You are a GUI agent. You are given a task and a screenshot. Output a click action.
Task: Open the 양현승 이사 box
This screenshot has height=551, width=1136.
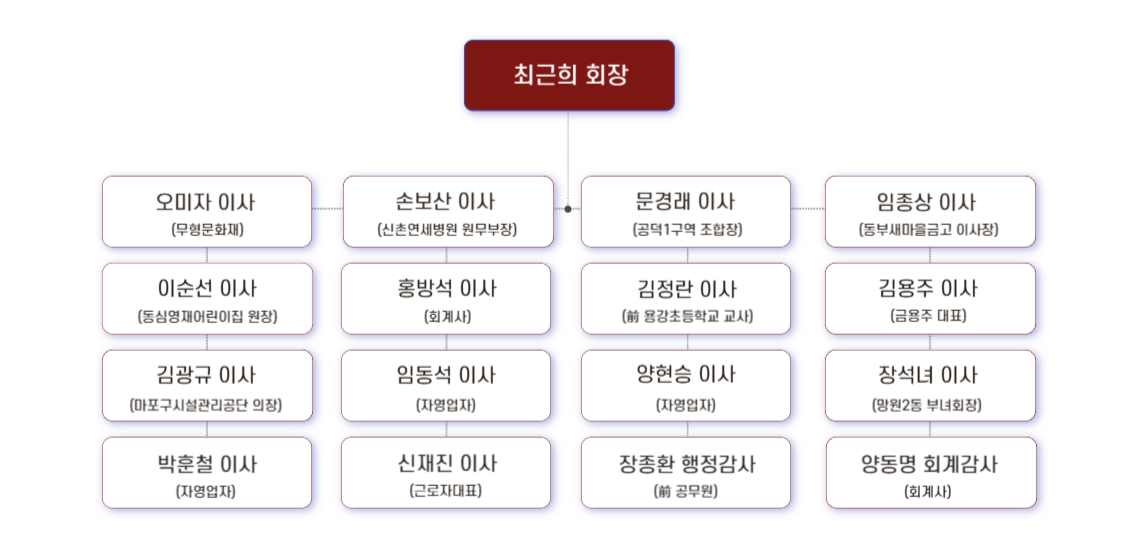pos(685,386)
